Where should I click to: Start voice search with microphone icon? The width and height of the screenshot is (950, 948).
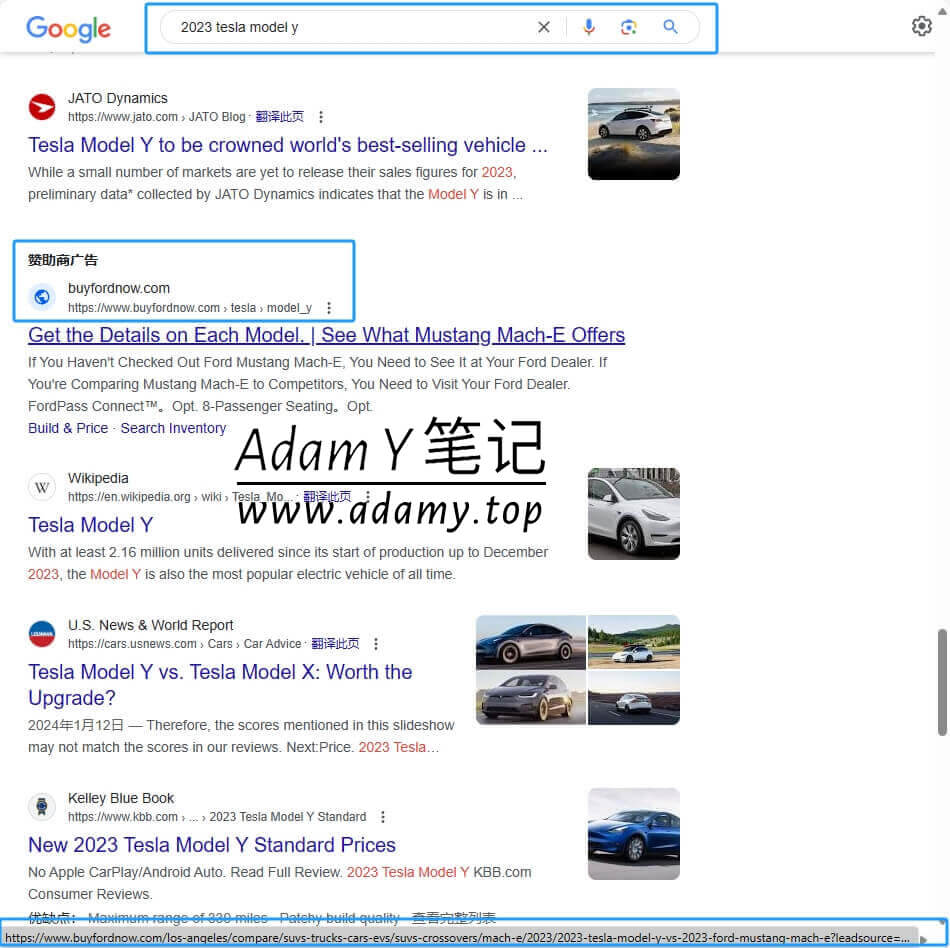(588, 27)
